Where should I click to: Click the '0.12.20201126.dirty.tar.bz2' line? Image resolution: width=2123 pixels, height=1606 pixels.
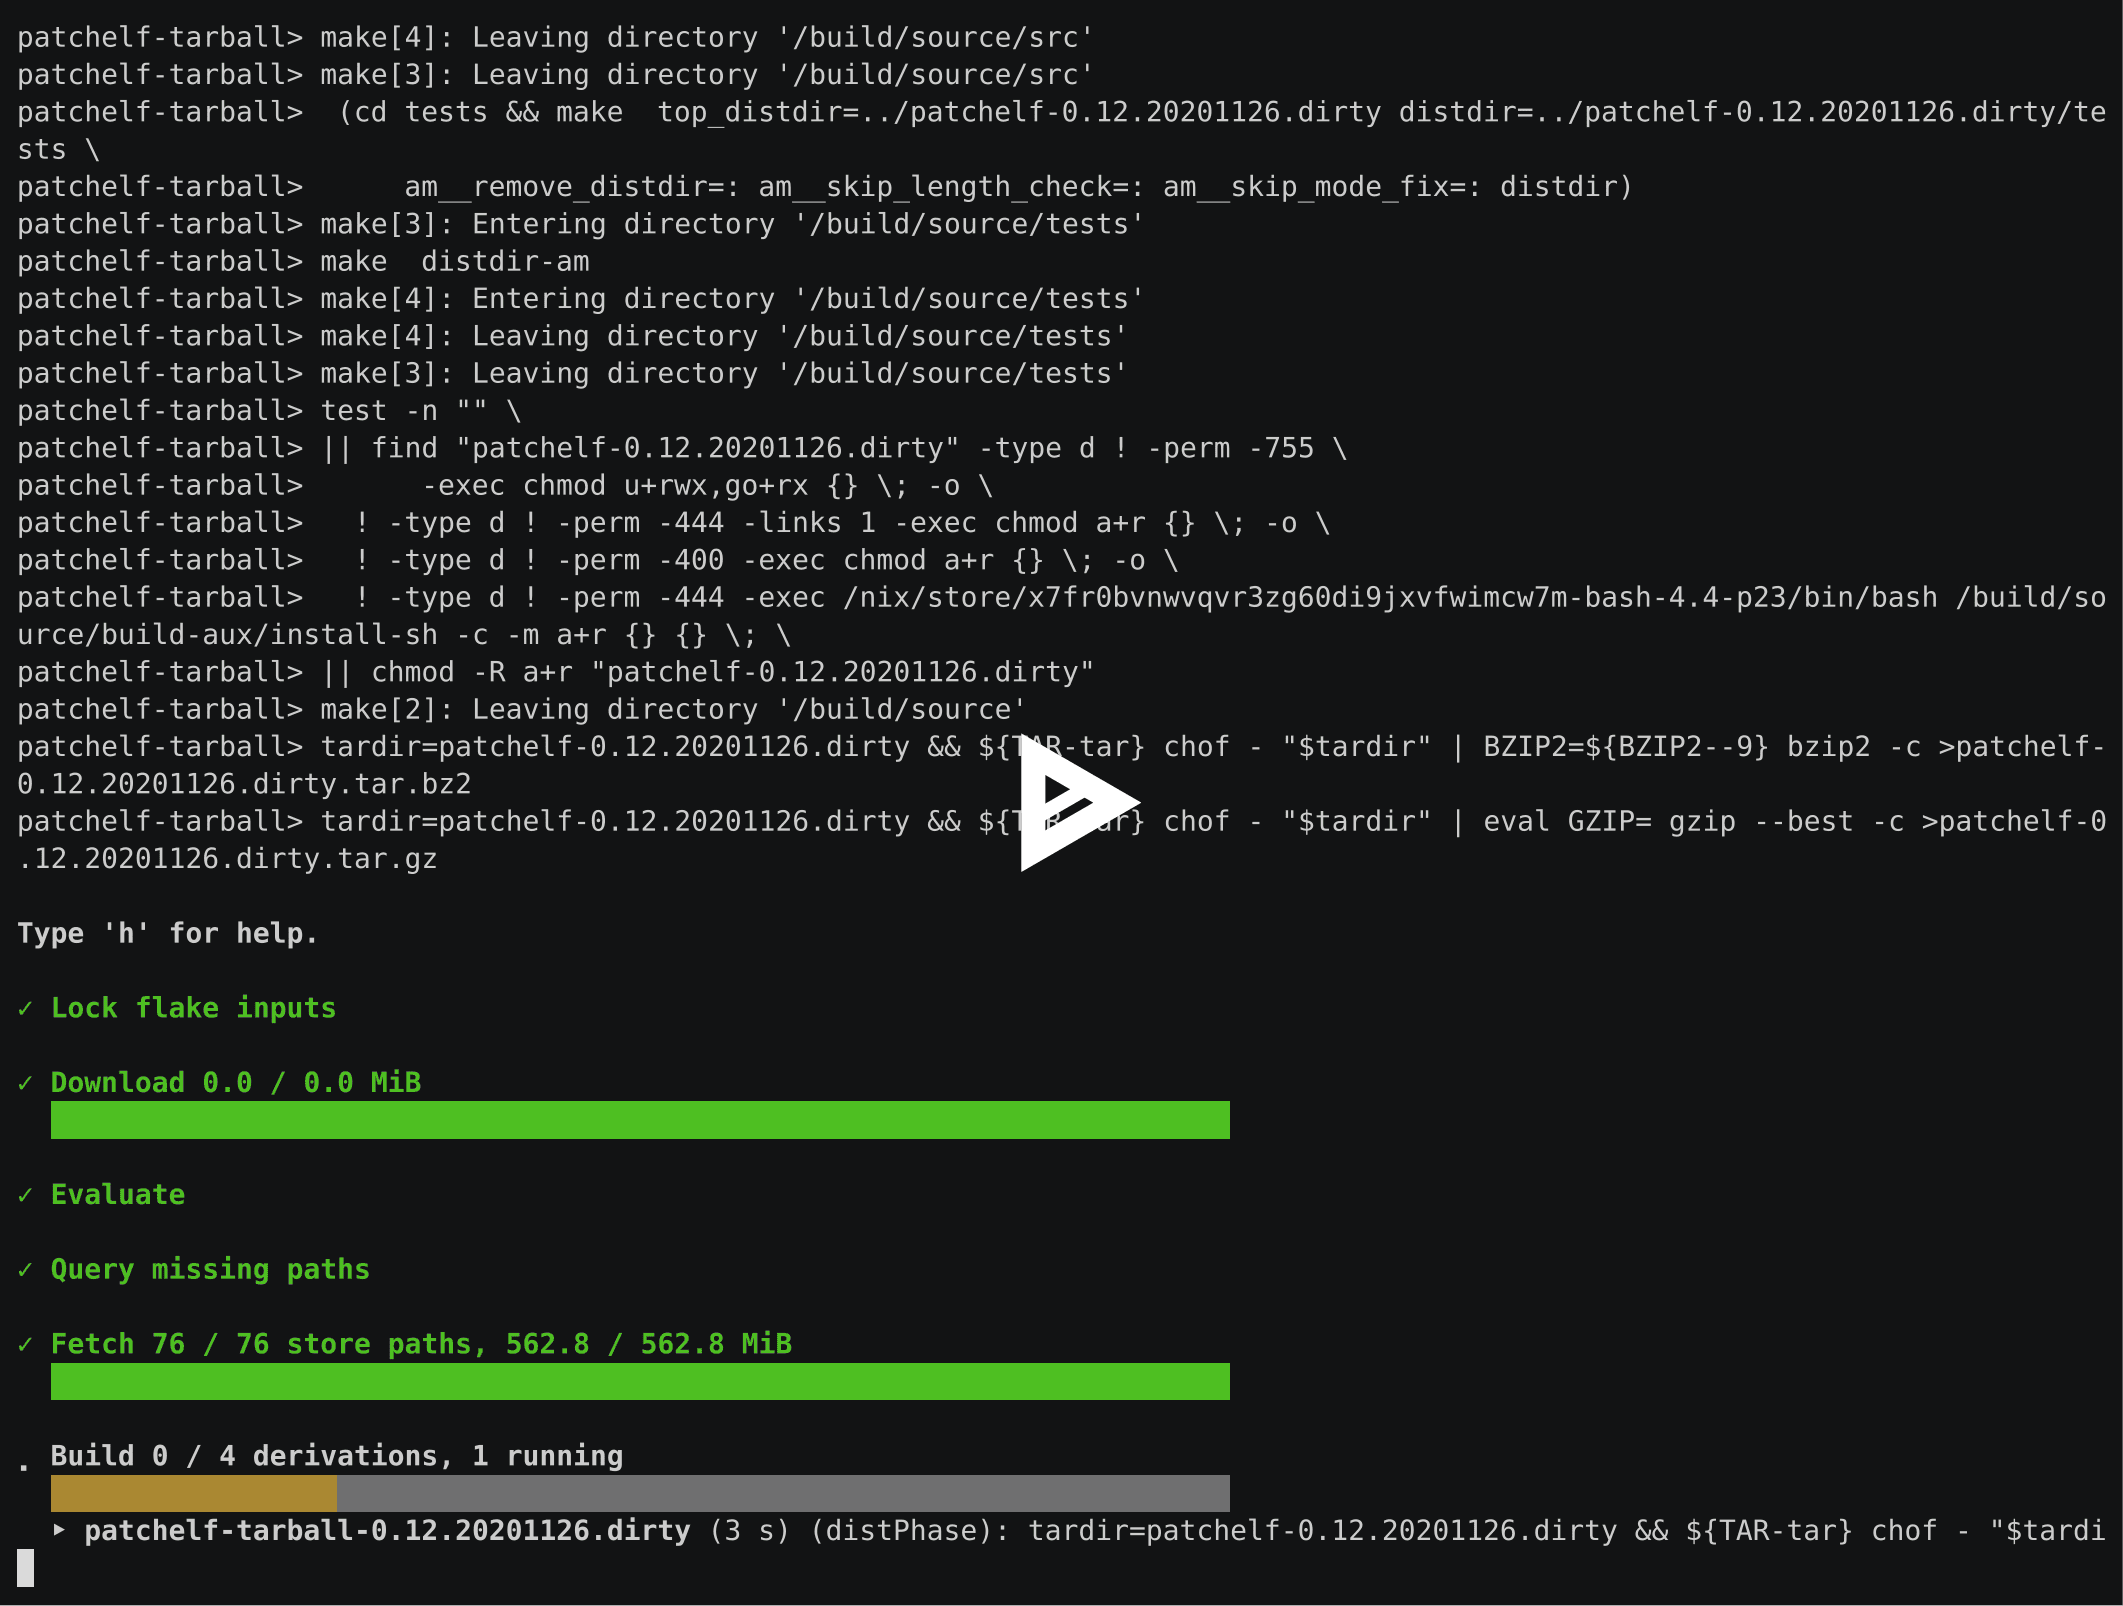[x=244, y=784]
